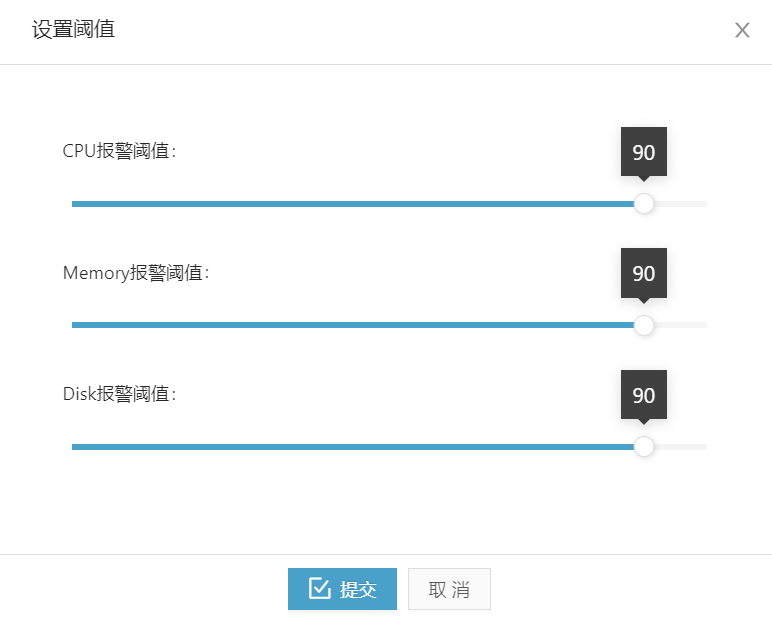Click gray unfilled end of Disk slider
The height and width of the screenshot is (619, 772).
tap(680, 447)
